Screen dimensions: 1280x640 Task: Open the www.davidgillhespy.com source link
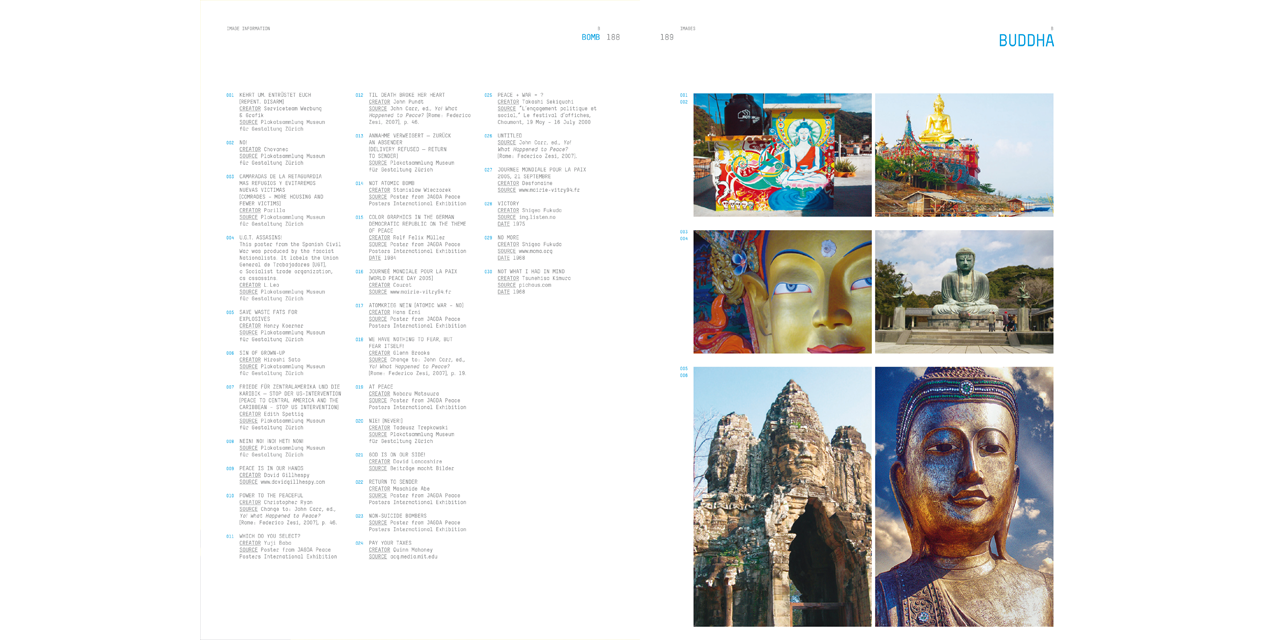point(291,482)
